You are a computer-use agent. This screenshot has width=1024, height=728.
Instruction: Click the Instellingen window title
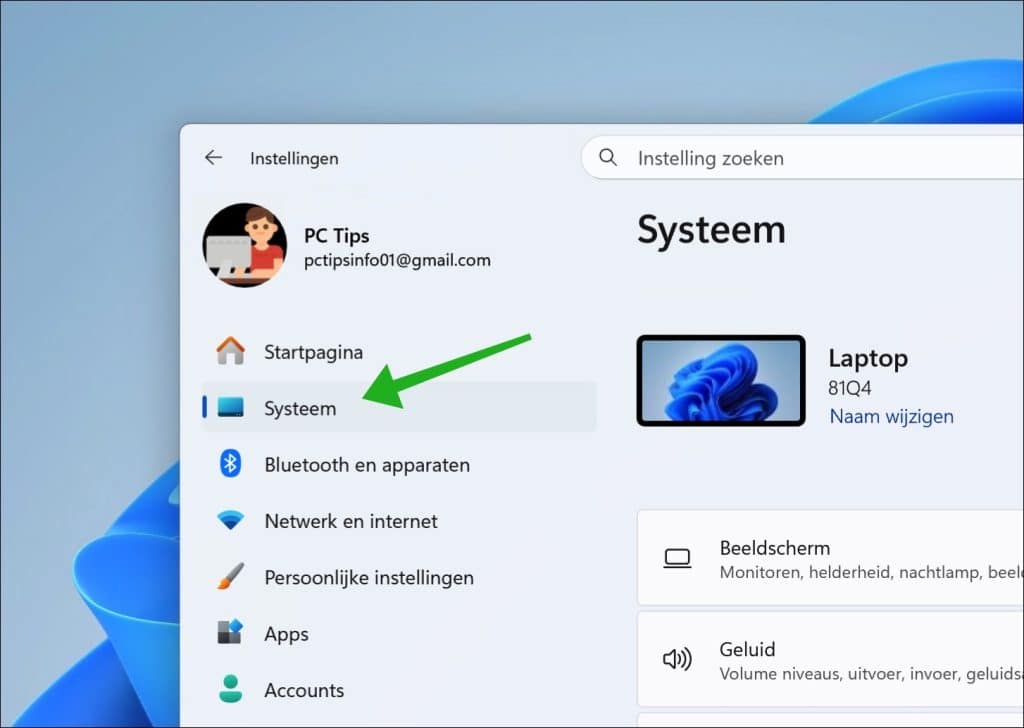294,158
